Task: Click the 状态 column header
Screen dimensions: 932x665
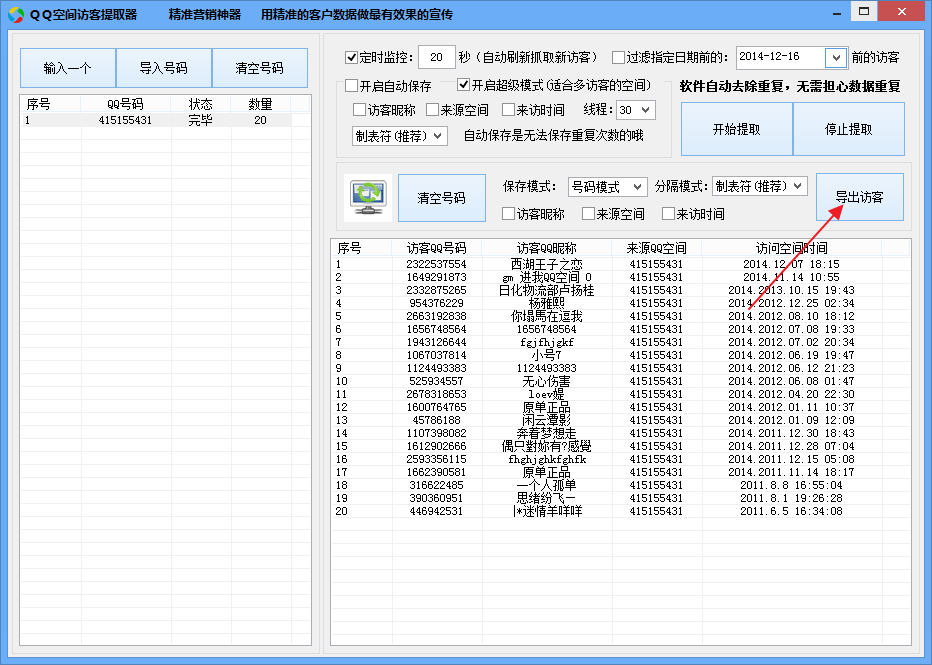Action: (200, 105)
